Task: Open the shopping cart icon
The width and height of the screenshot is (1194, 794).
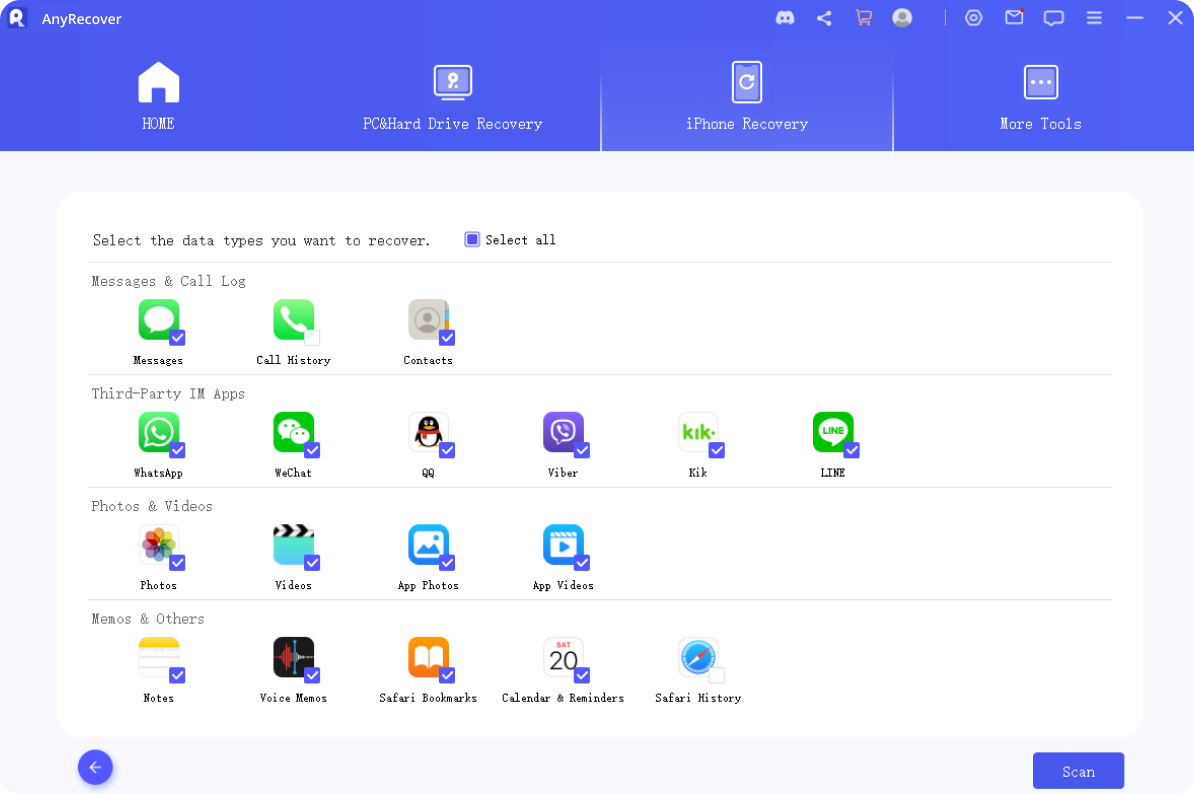Action: coord(863,18)
